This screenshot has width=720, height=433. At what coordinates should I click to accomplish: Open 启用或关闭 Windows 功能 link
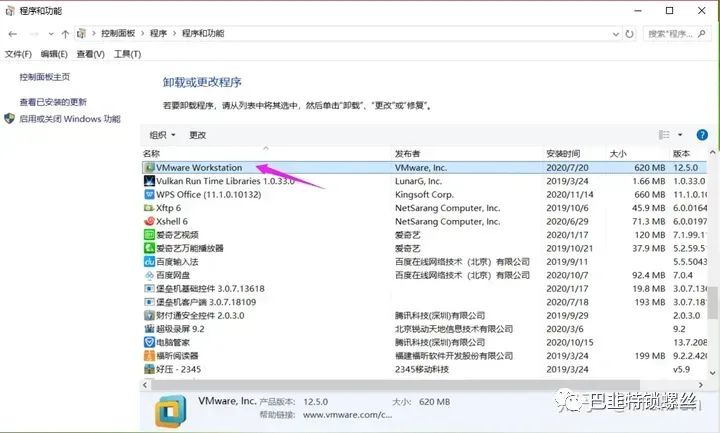(70, 119)
